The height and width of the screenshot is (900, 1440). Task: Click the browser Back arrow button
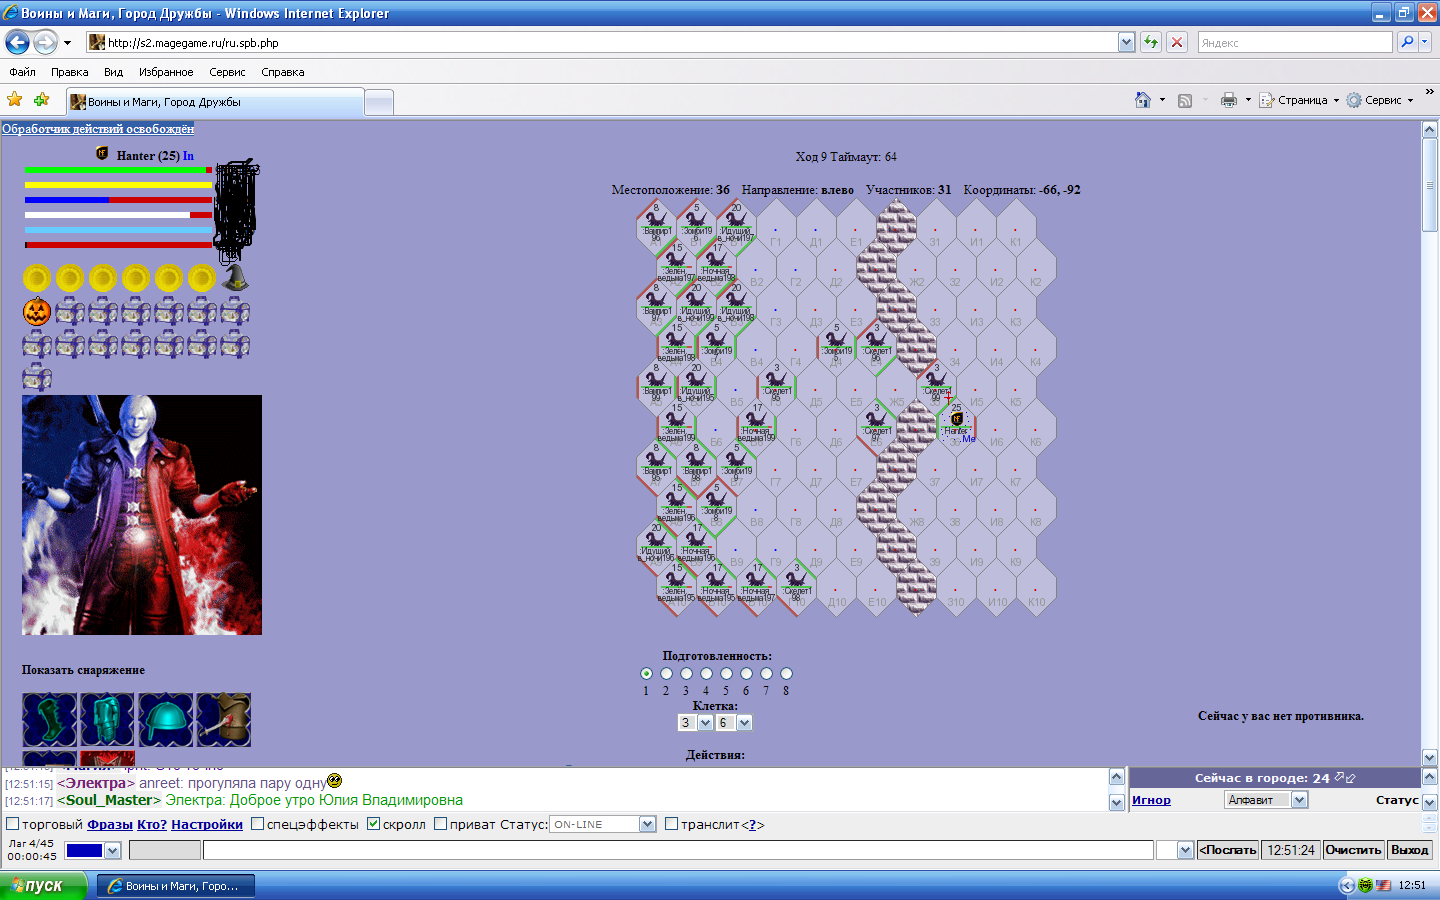(x=17, y=42)
